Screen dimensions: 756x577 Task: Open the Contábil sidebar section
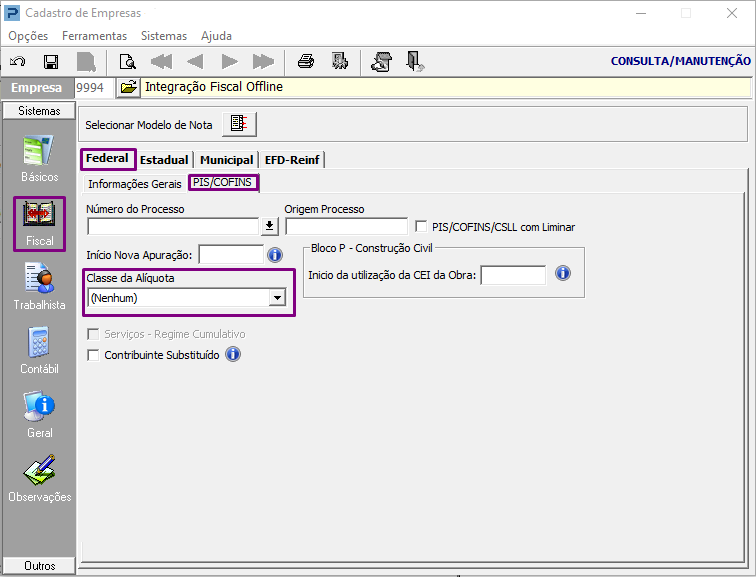tap(39, 350)
